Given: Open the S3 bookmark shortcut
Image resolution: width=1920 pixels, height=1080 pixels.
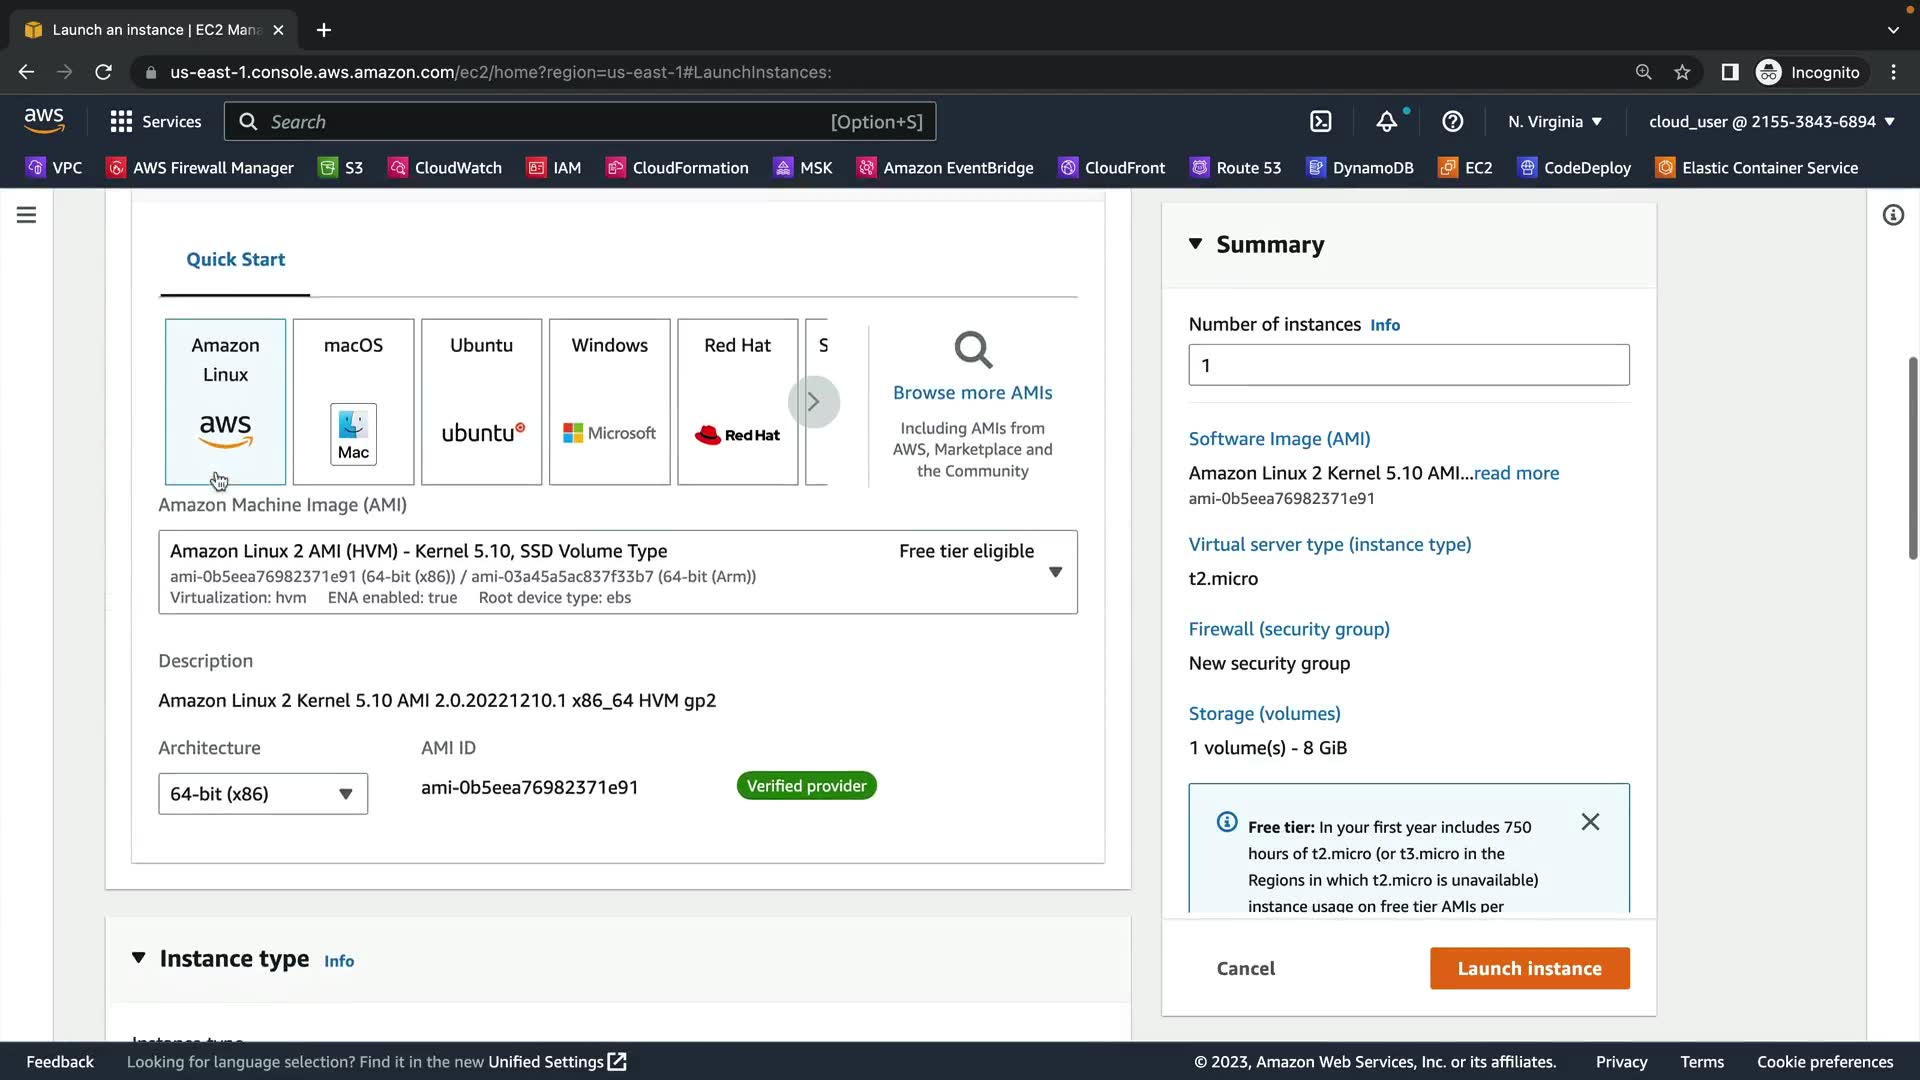Looking at the screenshot, I should [x=341, y=168].
